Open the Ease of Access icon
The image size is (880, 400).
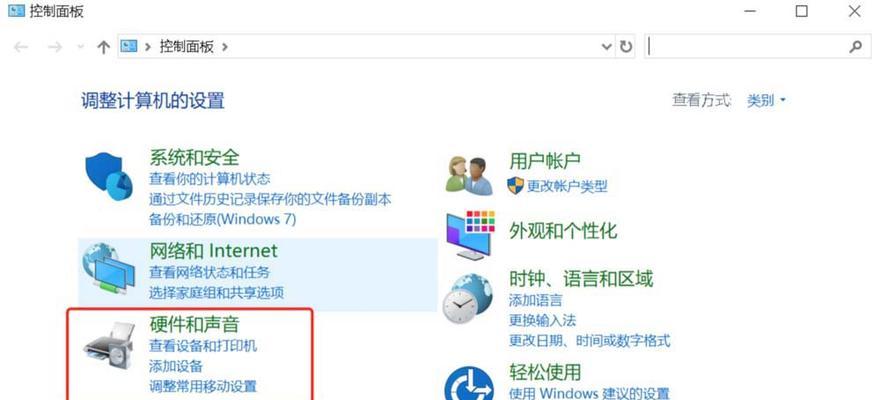click(469, 382)
